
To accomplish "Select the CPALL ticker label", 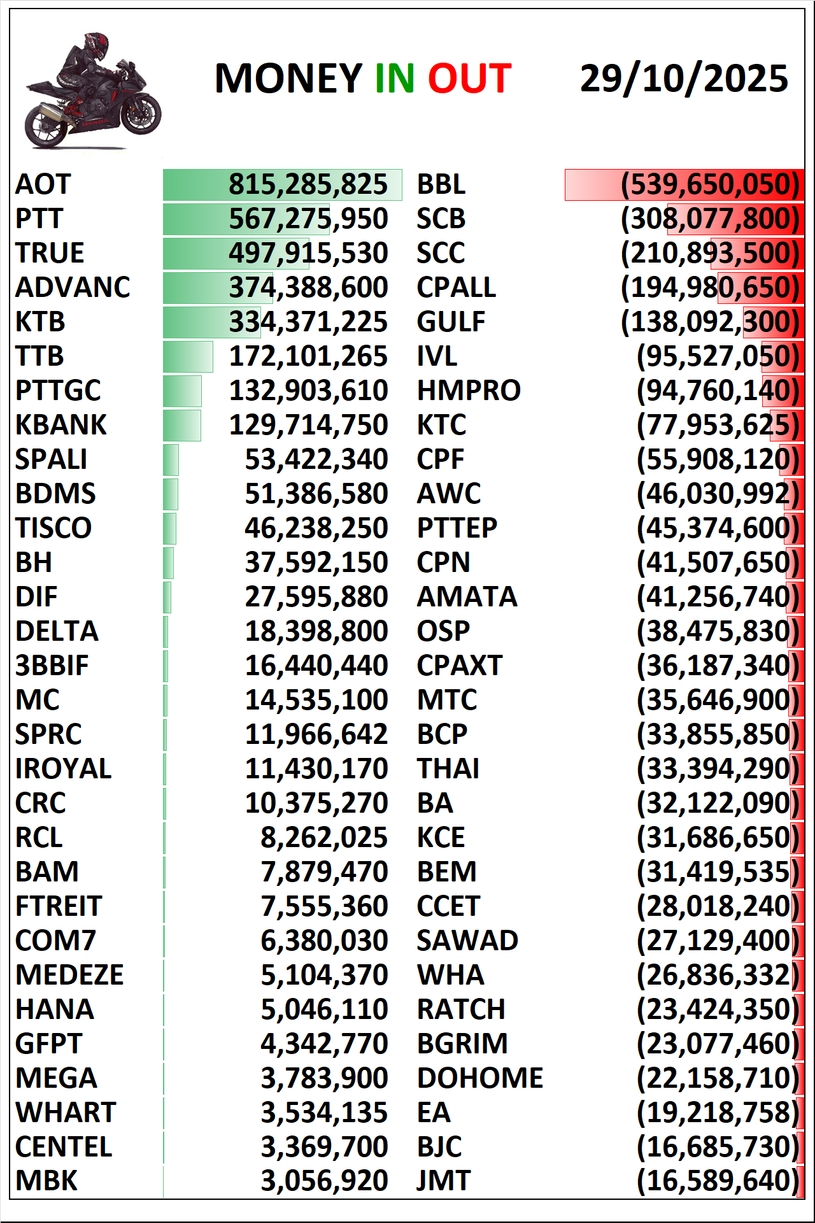I will 456,288.
